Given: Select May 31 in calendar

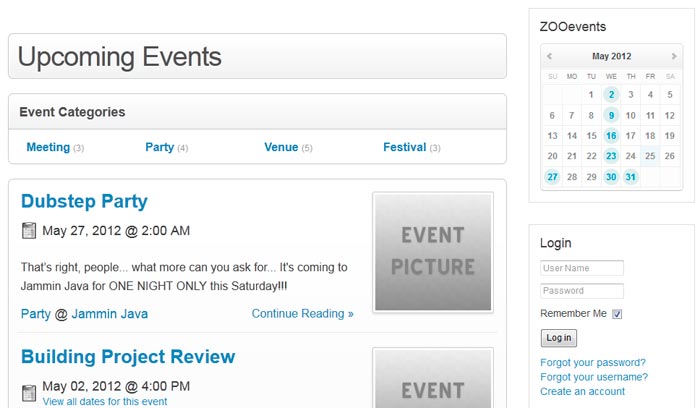Looking at the screenshot, I should tap(630, 177).
